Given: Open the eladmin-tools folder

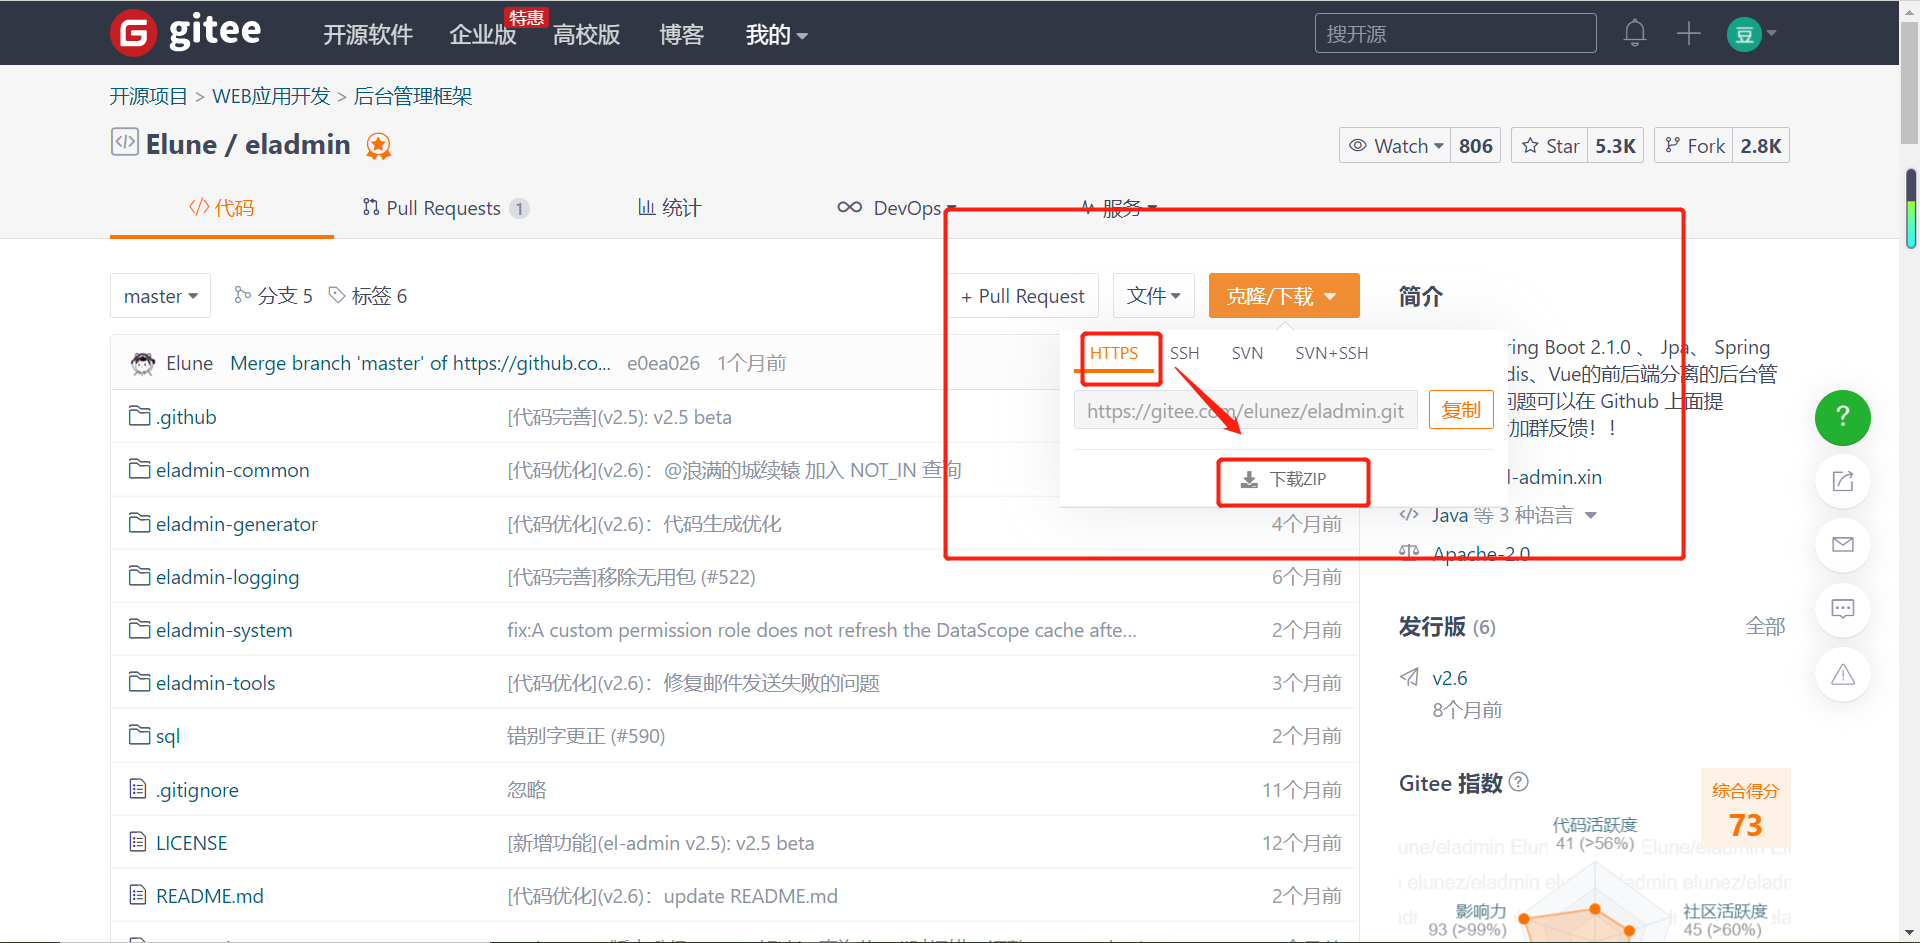Looking at the screenshot, I should click(x=215, y=683).
